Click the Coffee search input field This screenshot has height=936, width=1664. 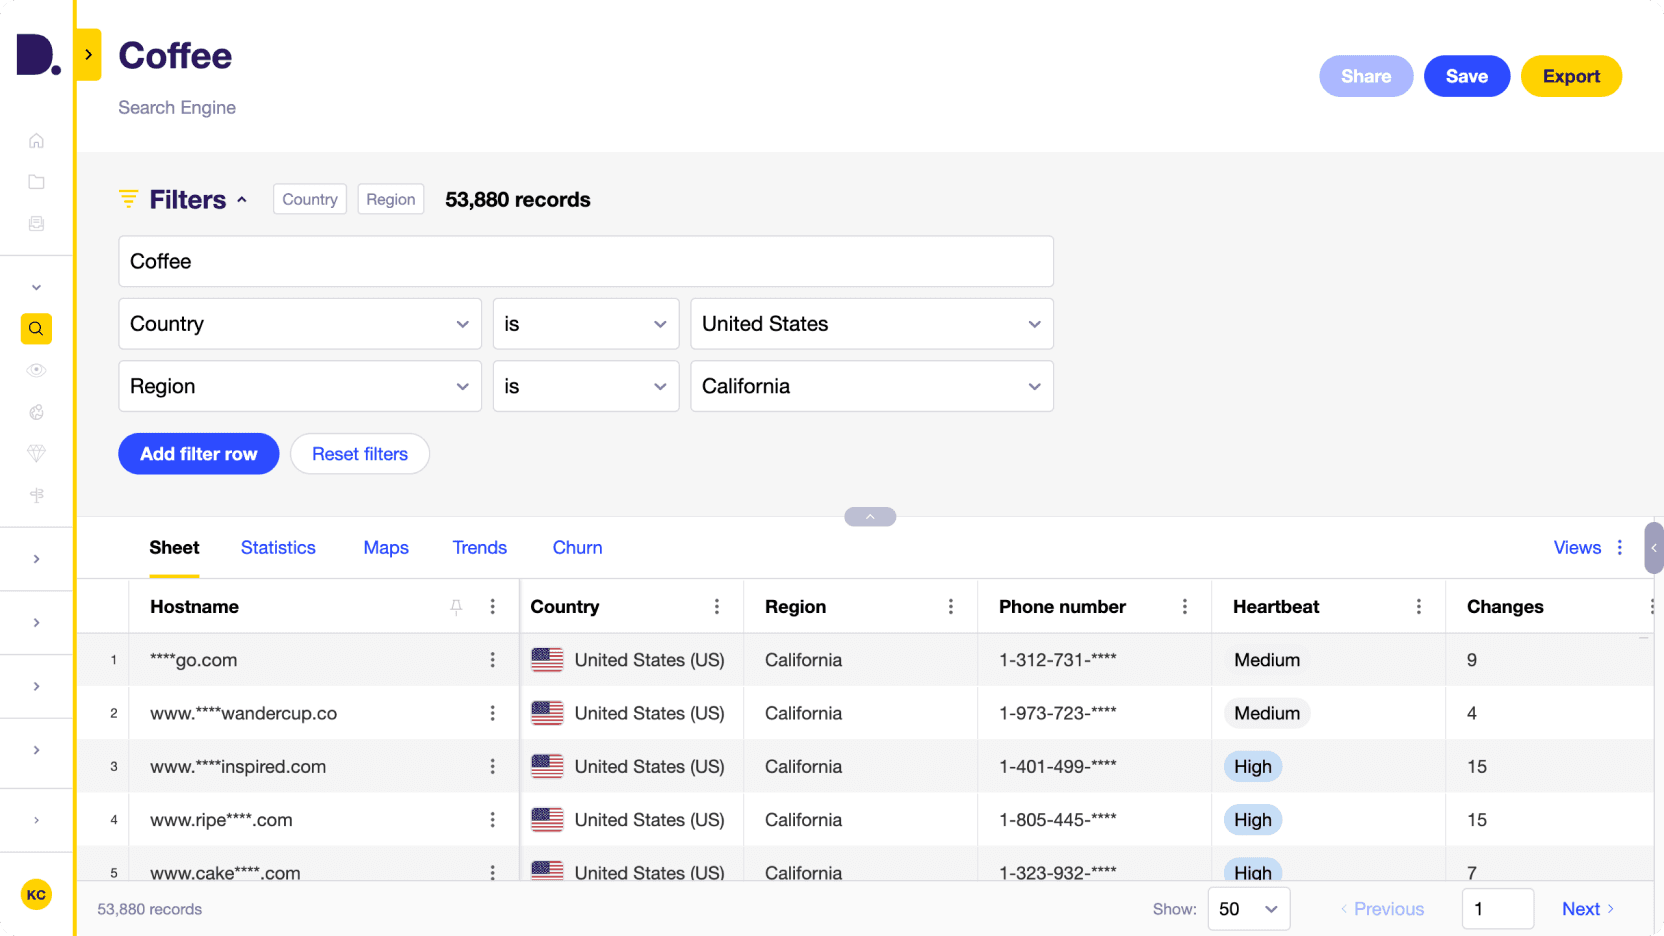(585, 262)
